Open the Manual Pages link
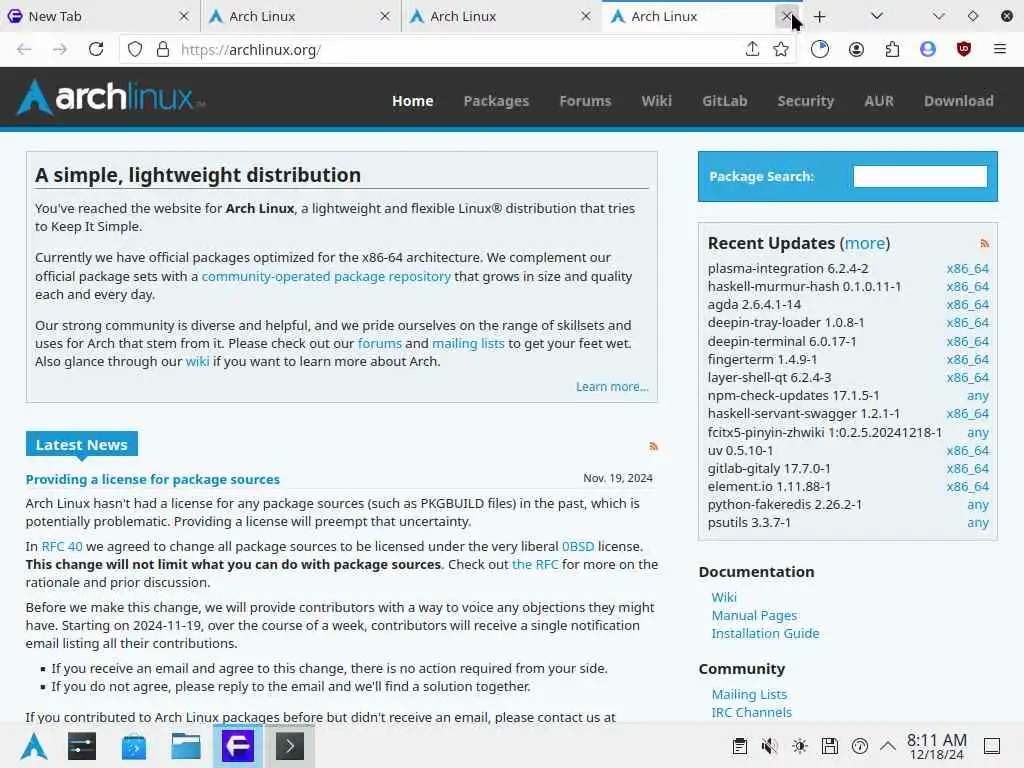This screenshot has height=768, width=1024. point(754,615)
